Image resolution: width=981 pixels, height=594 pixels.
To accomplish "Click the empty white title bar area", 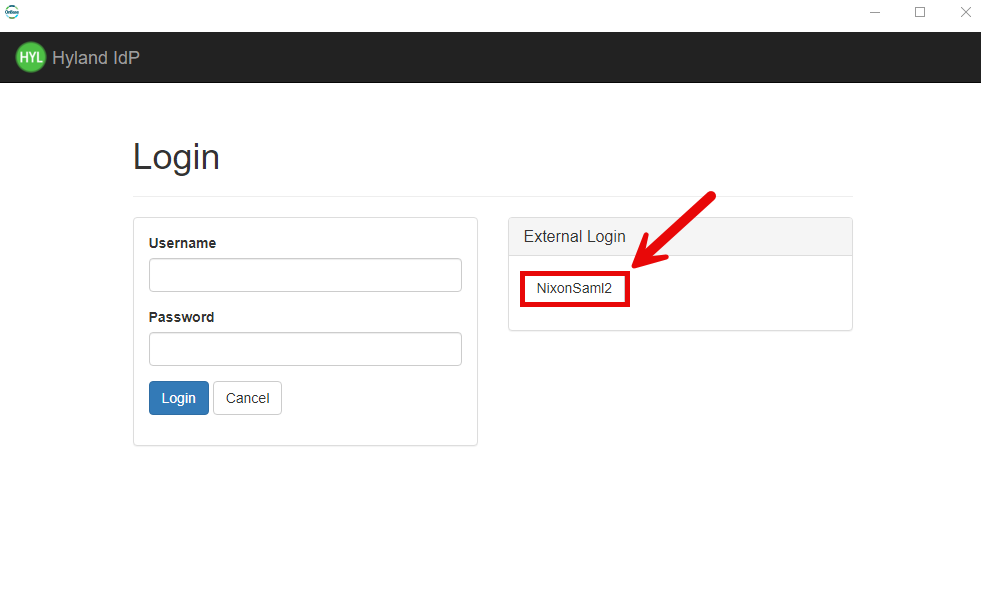I will pyautogui.click(x=450, y=12).
